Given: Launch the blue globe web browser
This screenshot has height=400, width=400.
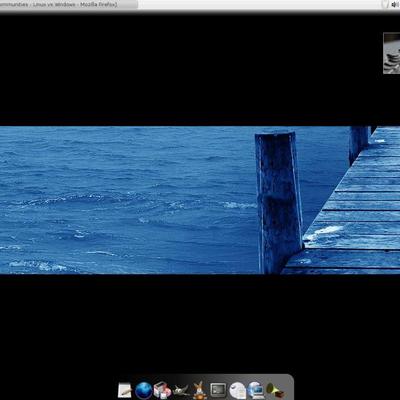Looking at the screenshot, I should (x=144, y=391).
